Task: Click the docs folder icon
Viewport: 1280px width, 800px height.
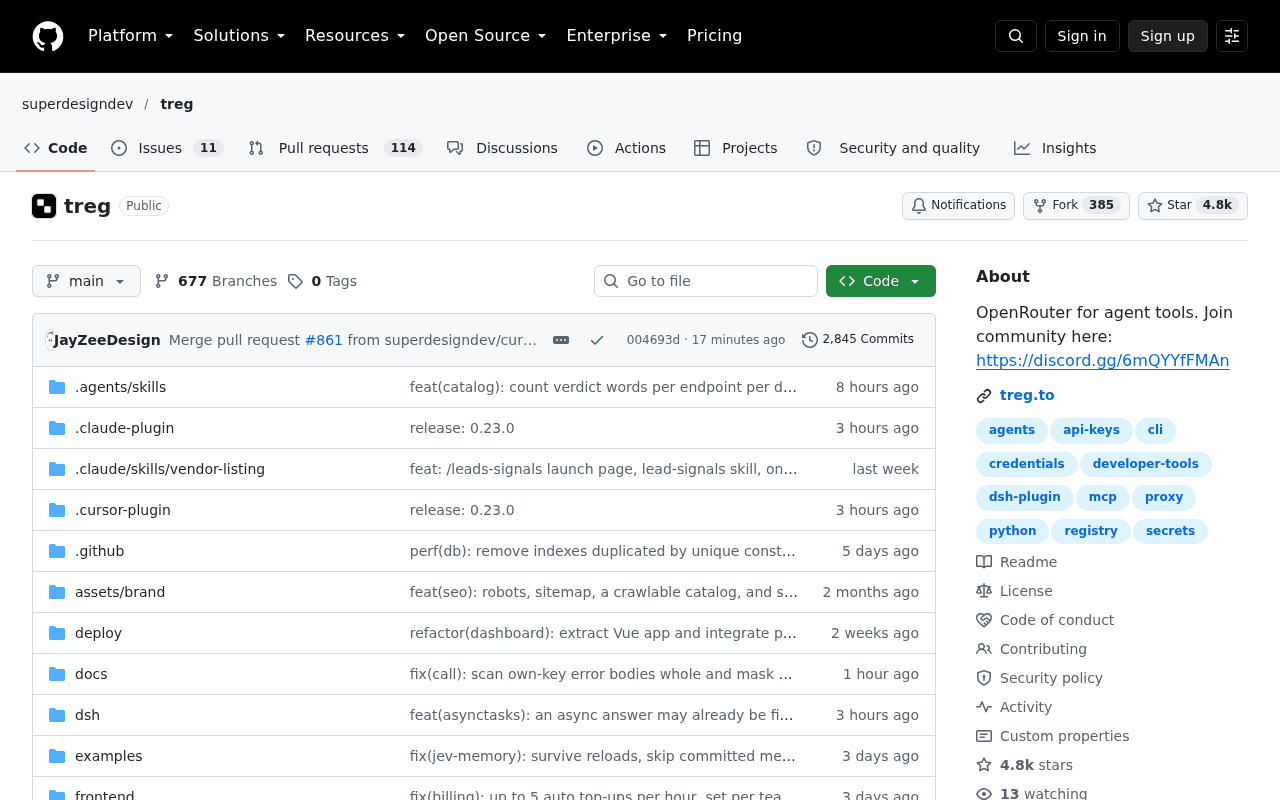Action: pos(57,674)
